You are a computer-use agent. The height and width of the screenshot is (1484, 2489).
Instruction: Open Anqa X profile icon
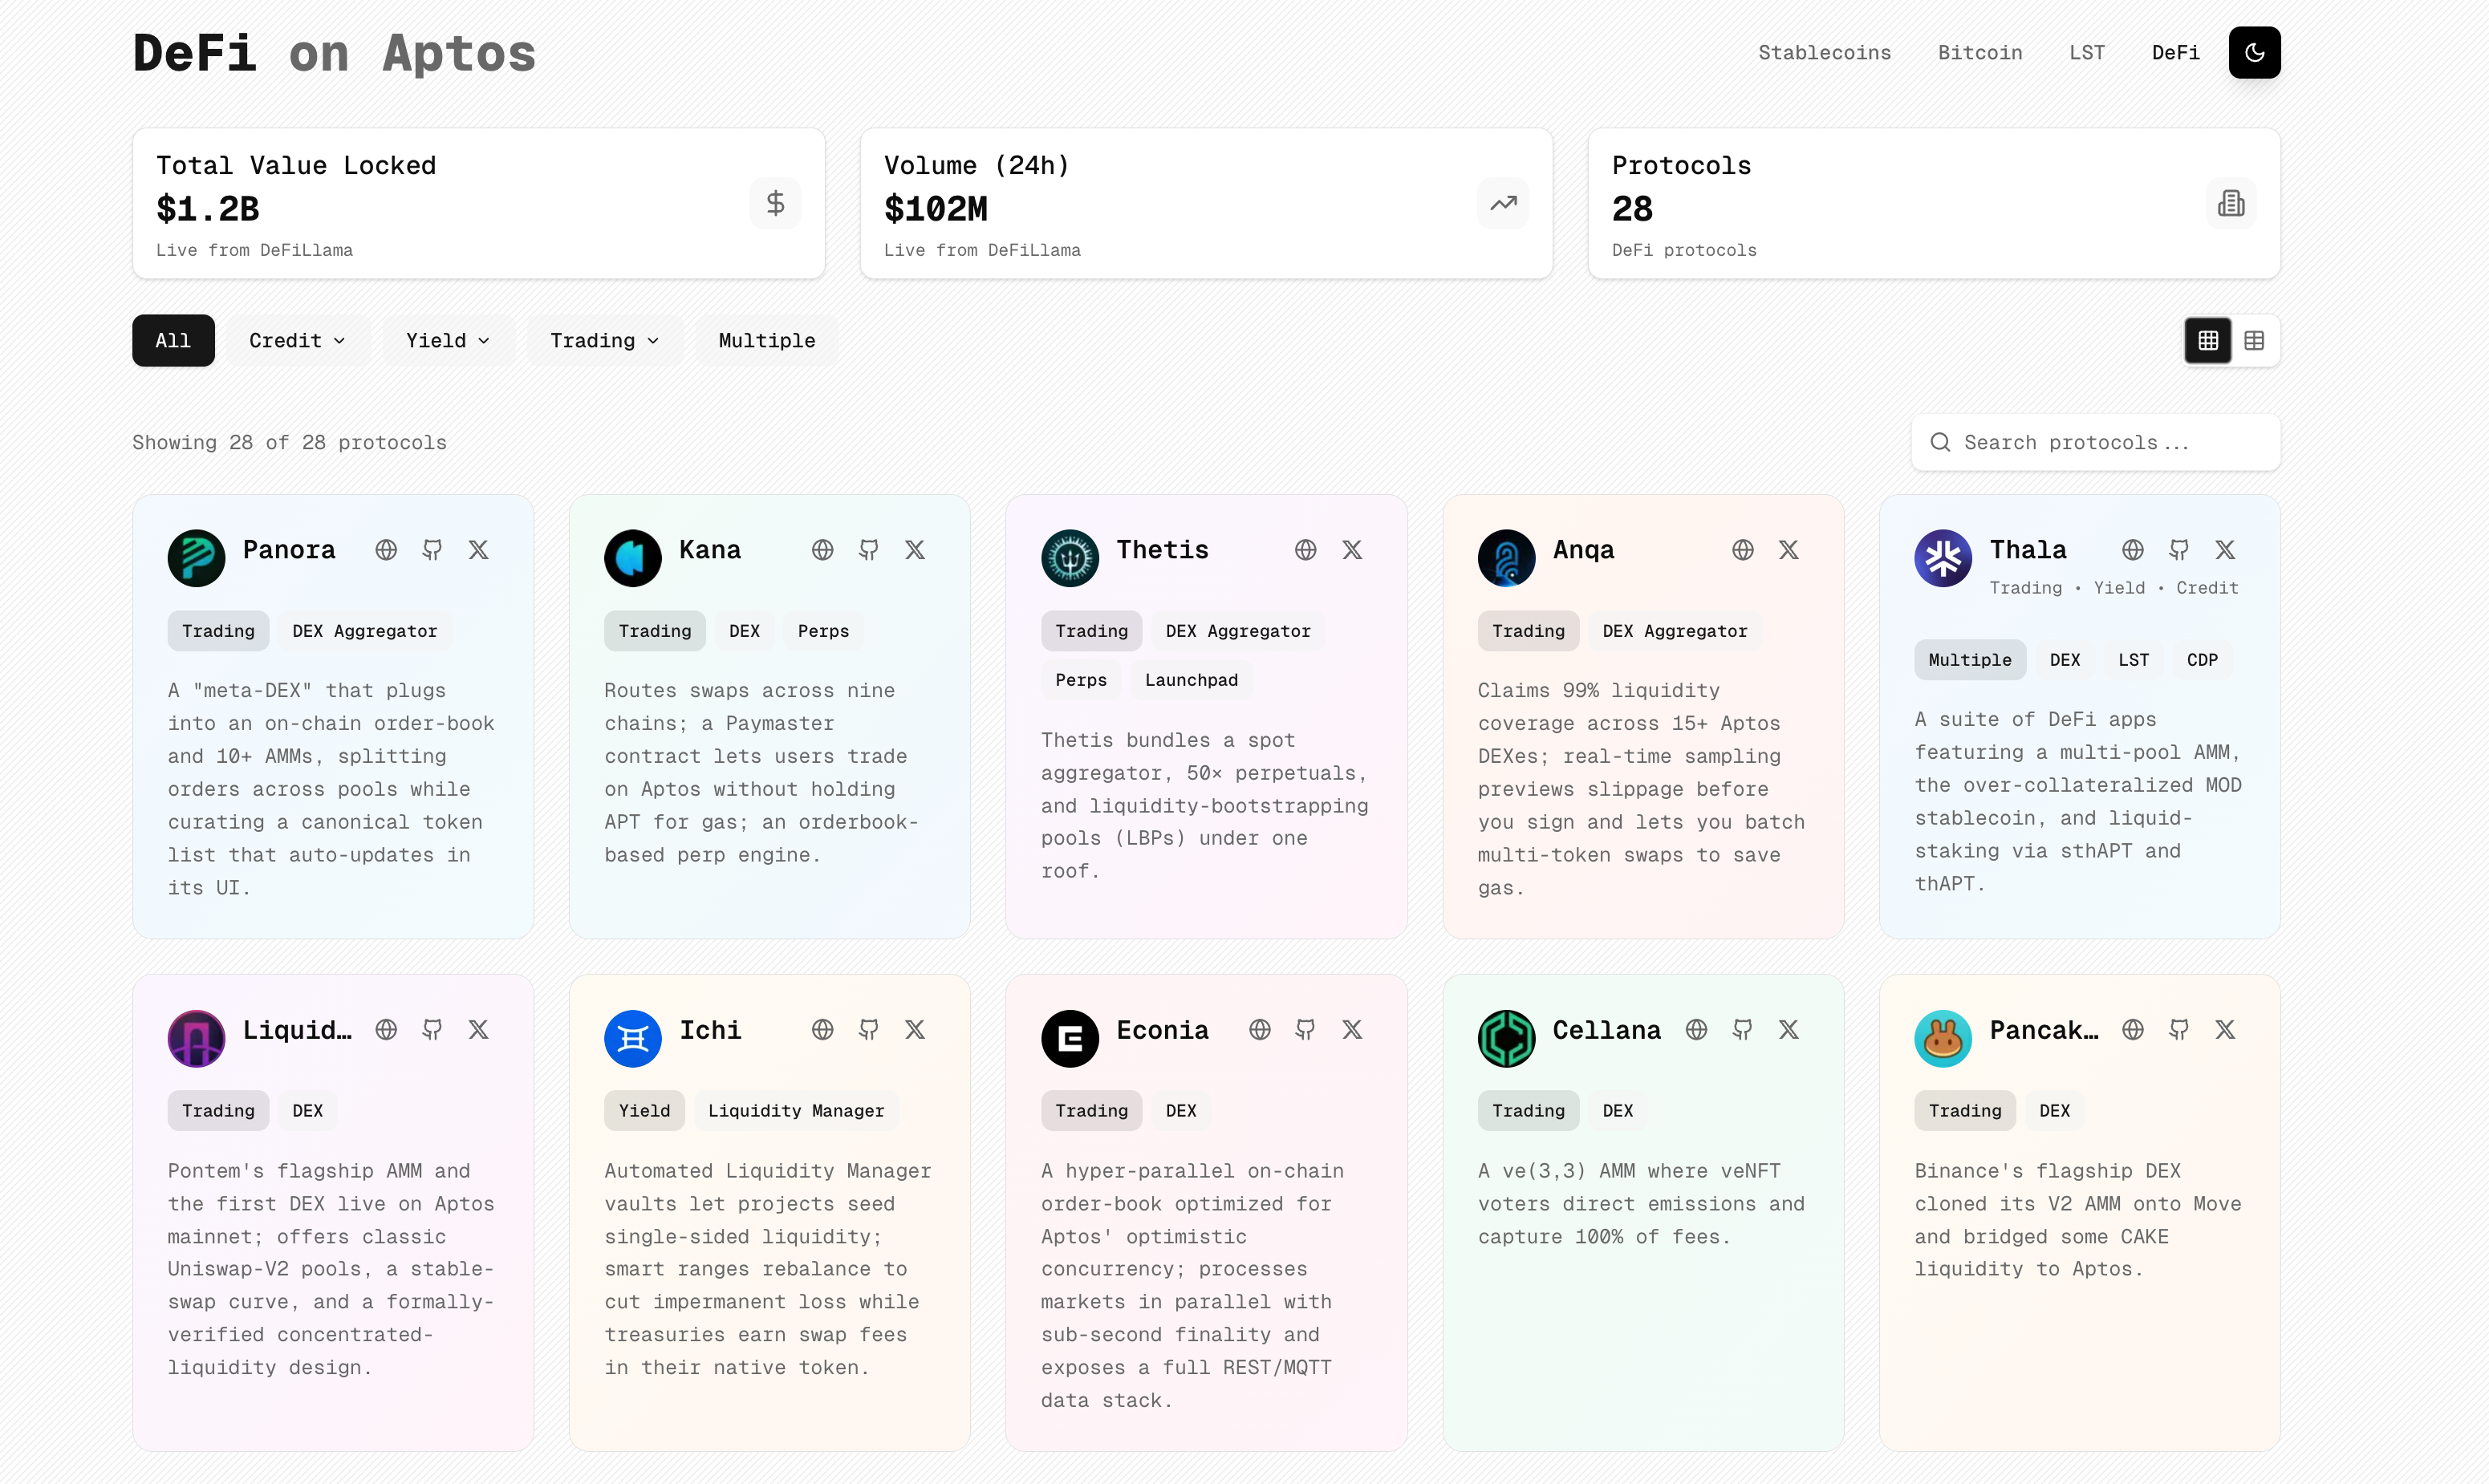pyautogui.click(x=1788, y=550)
